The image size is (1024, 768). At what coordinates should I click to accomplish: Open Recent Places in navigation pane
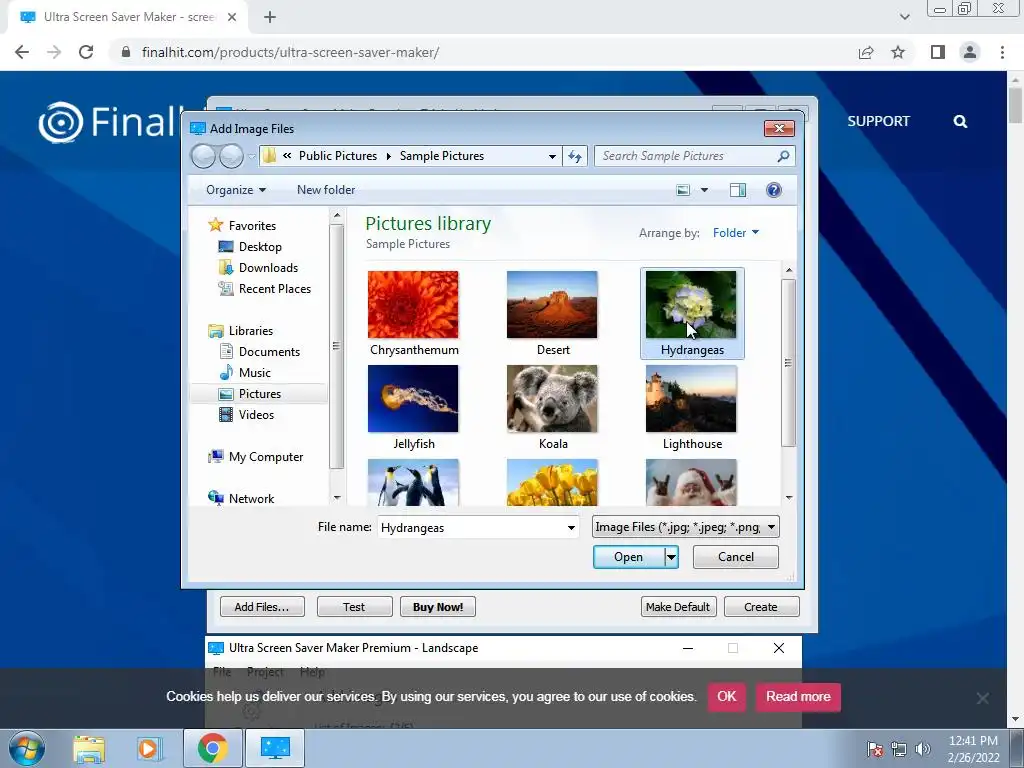click(274, 289)
